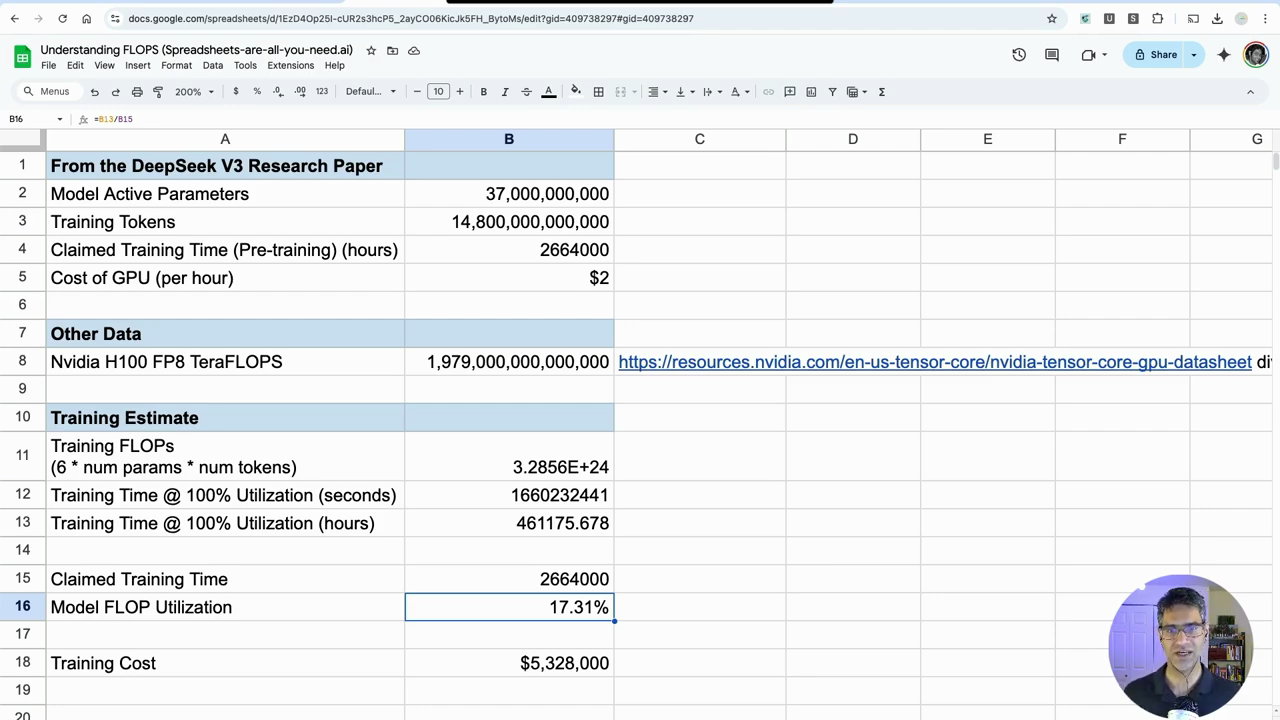Open the Extensions menu

coord(290,65)
